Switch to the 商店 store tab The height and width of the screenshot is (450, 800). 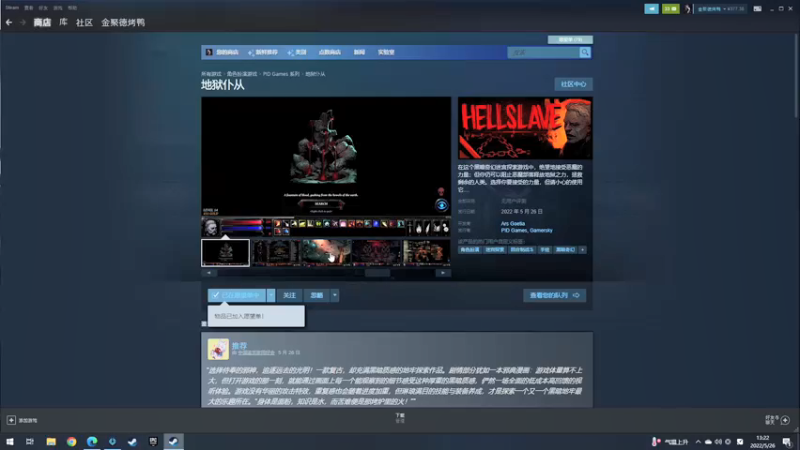click(42, 22)
